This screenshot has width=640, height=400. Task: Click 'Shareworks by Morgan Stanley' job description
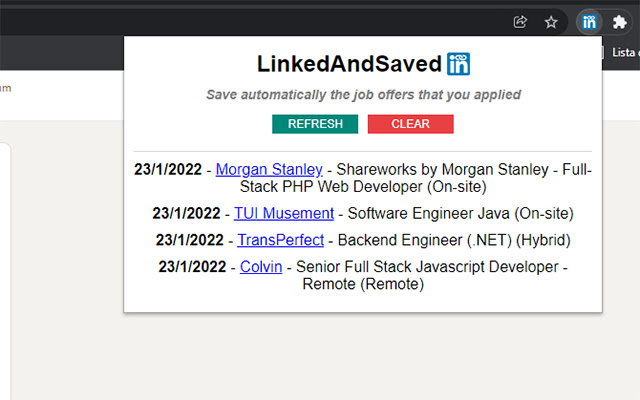pyautogui.click(x=442, y=169)
